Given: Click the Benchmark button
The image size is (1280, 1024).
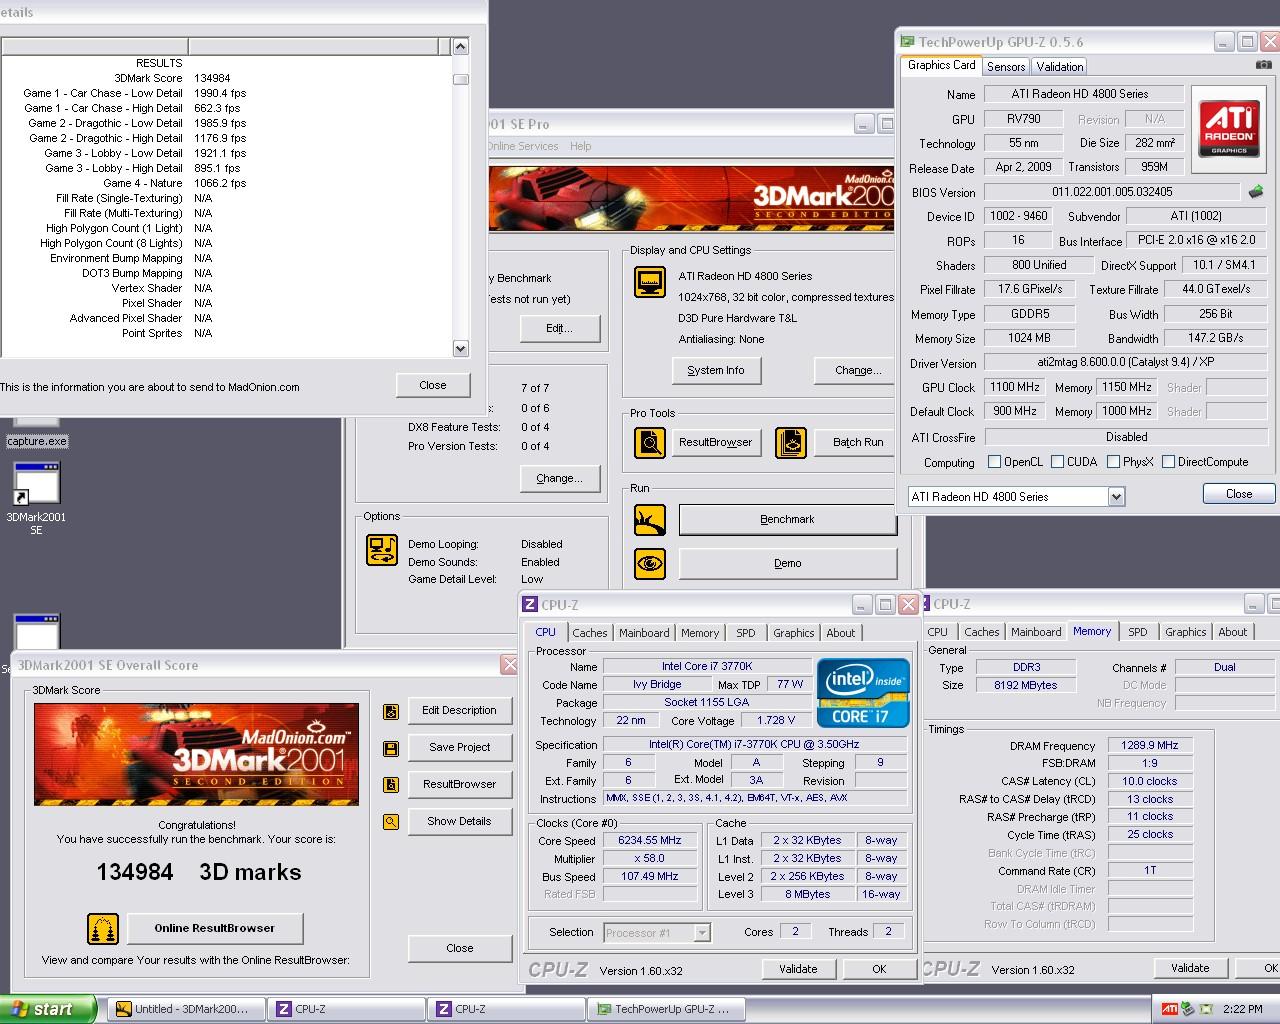Looking at the screenshot, I should [x=788, y=520].
